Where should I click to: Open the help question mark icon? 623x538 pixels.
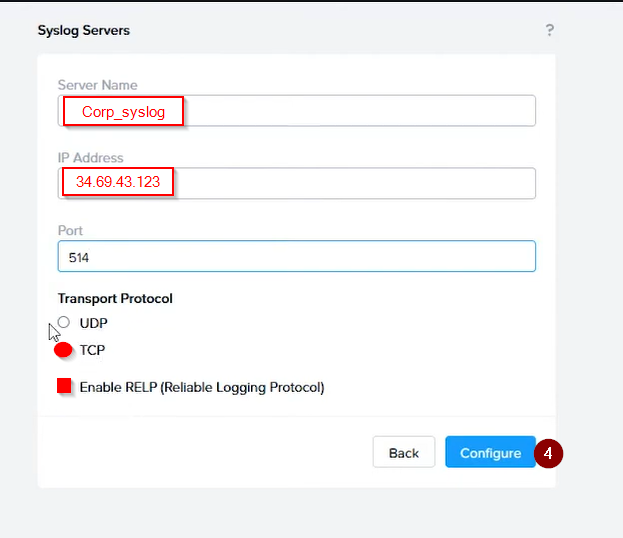(549, 30)
